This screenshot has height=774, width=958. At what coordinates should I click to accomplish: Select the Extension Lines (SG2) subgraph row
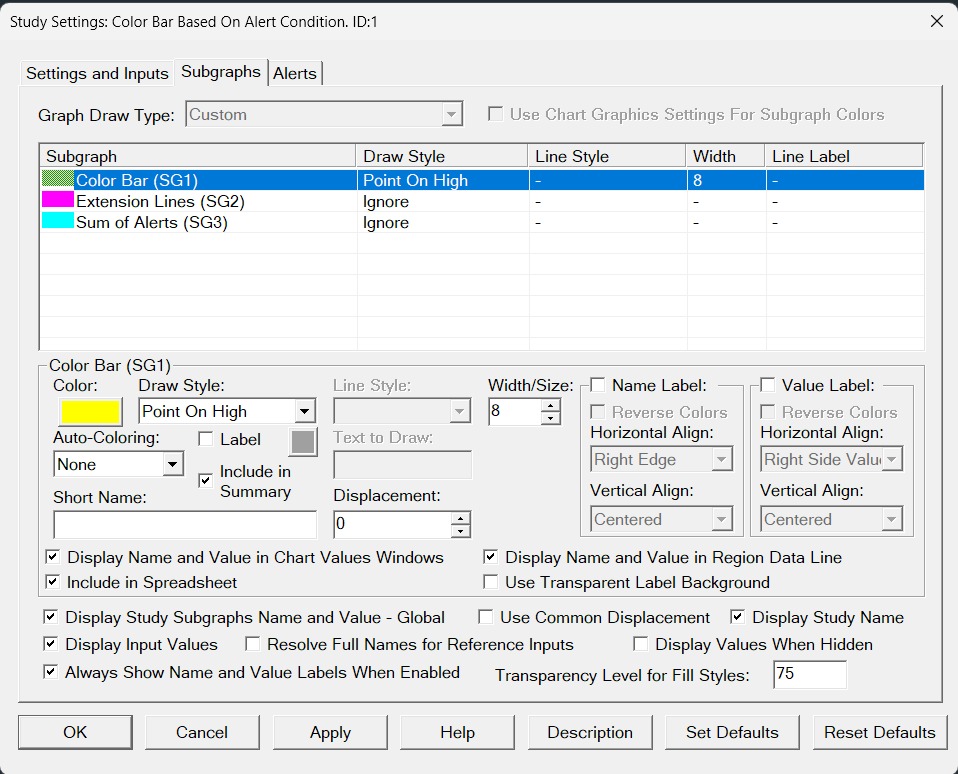click(x=160, y=201)
